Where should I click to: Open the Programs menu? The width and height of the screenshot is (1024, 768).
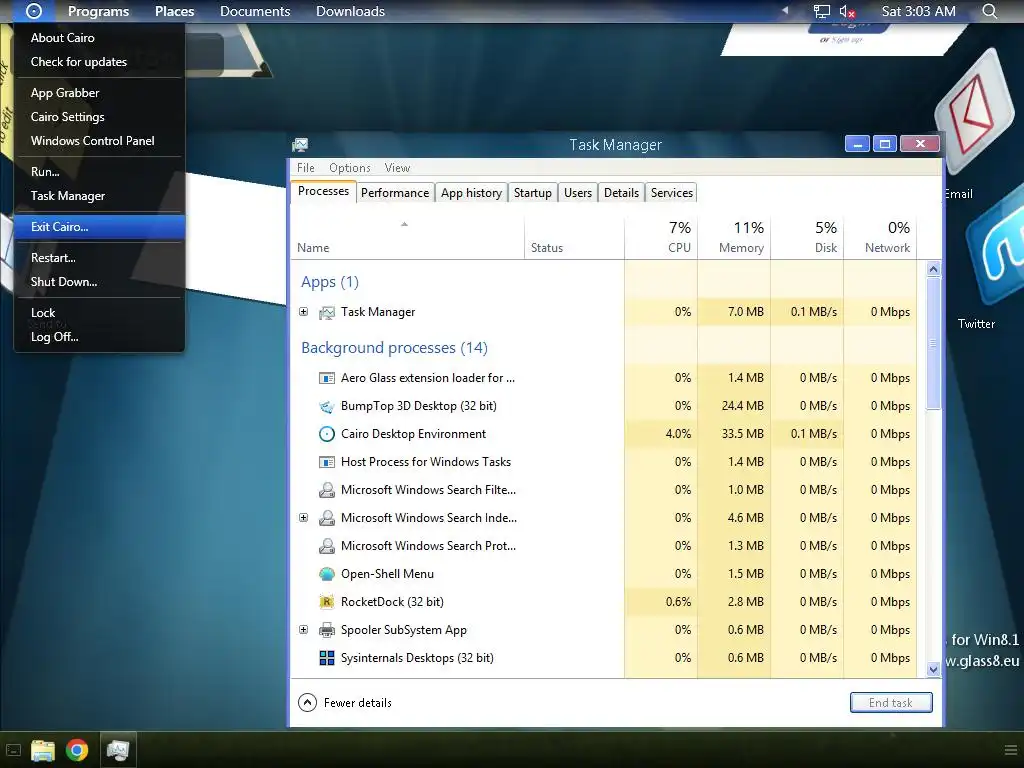coord(99,11)
